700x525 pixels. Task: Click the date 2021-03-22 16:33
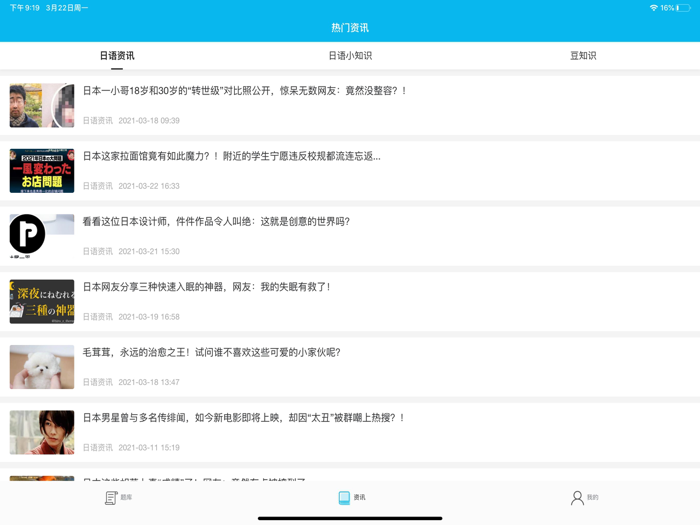pos(149,186)
